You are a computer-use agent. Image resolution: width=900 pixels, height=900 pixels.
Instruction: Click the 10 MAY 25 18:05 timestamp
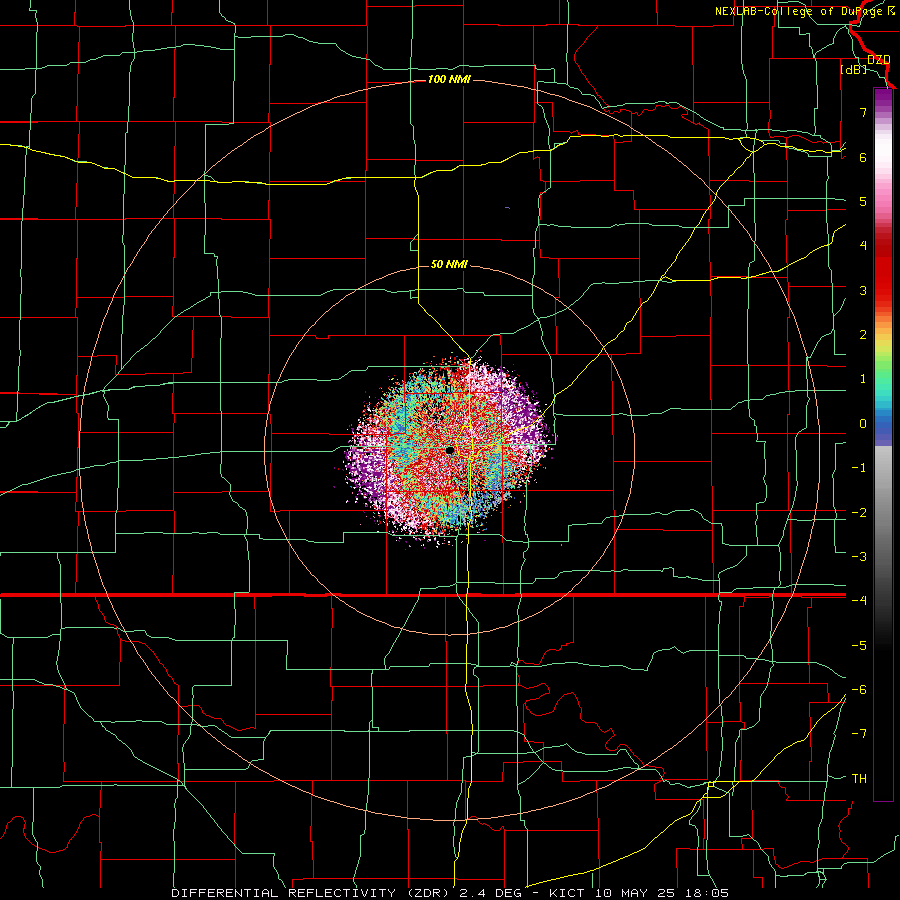[x=660, y=893]
